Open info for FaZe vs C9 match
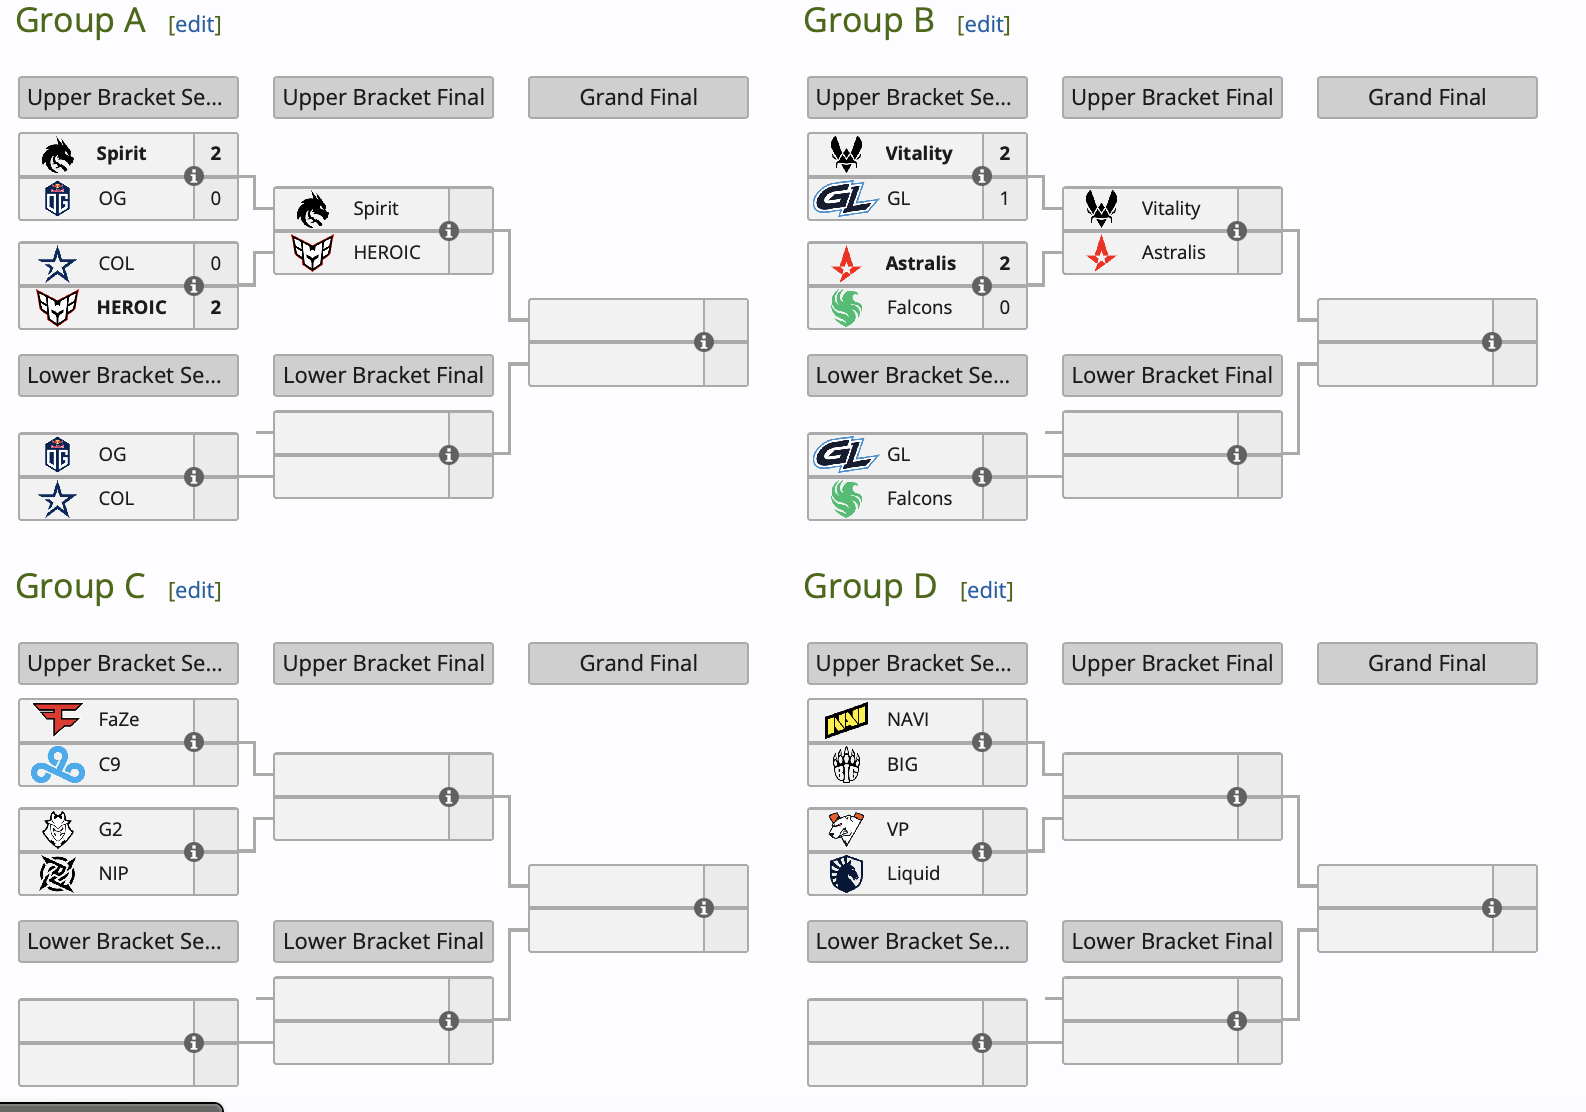Image resolution: width=1586 pixels, height=1112 pixels. point(194,742)
